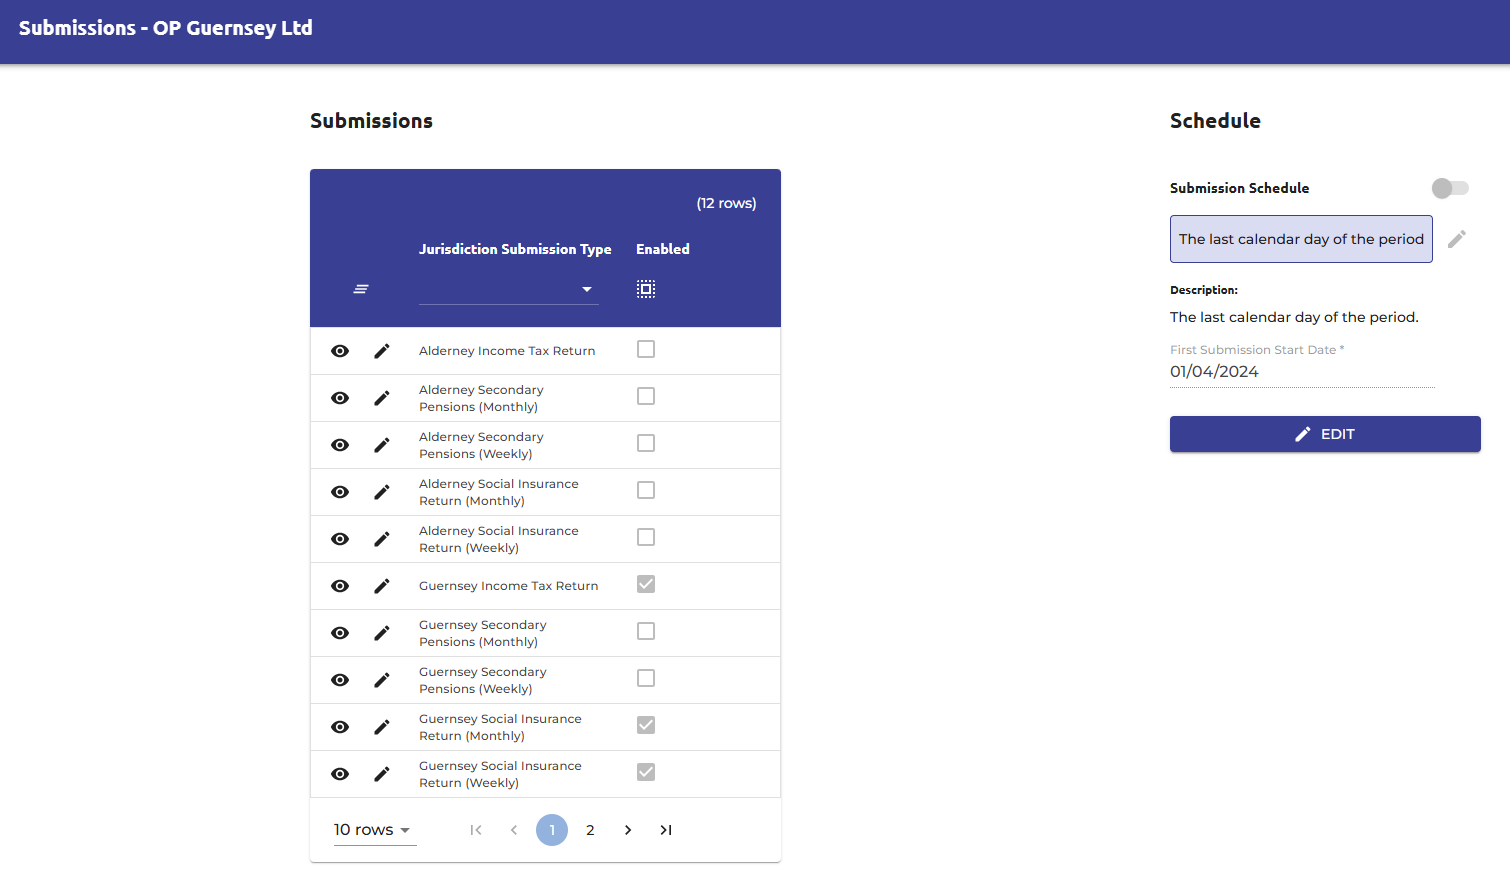View the Alderney Income Tax Return submission
Image resolution: width=1510 pixels, height=870 pixels.
point(340,351)
